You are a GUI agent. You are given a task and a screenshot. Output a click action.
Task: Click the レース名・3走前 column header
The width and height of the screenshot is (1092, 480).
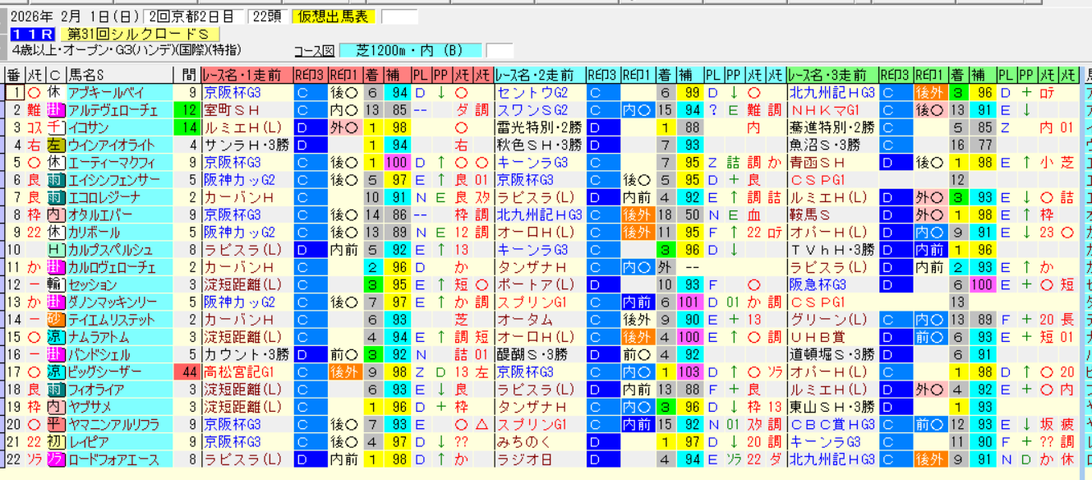coord(832,75)
